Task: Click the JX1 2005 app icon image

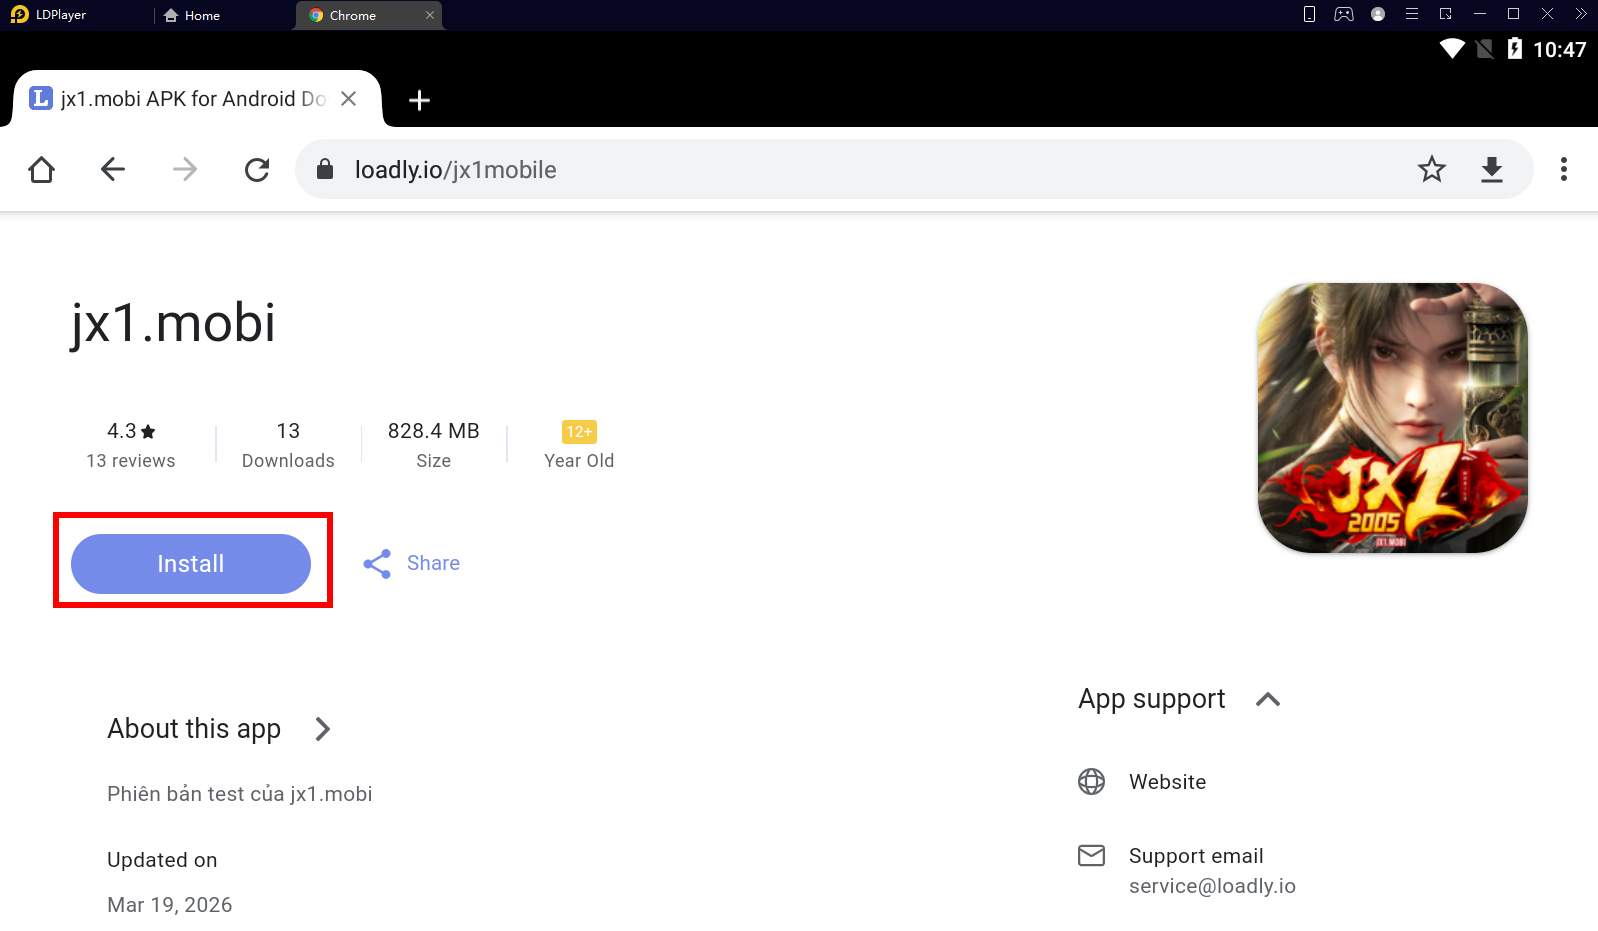Action: (1392, 418)
